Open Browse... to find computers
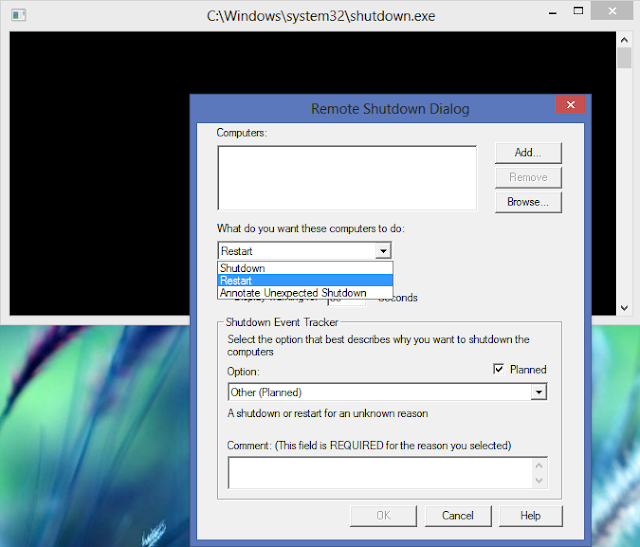 point(528,202)
